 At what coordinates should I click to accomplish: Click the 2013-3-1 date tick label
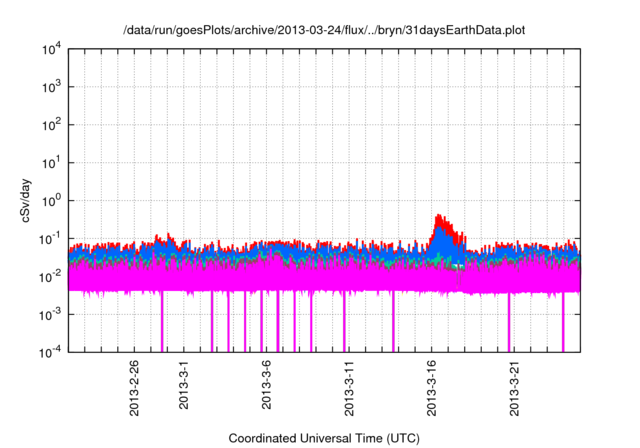[x=184, y=384]
